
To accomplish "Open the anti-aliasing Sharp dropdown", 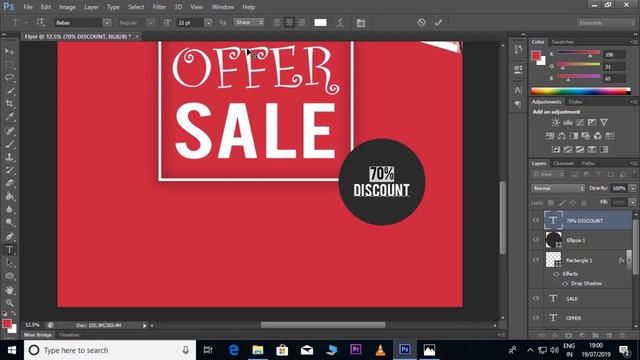I will tap(249, 22).
